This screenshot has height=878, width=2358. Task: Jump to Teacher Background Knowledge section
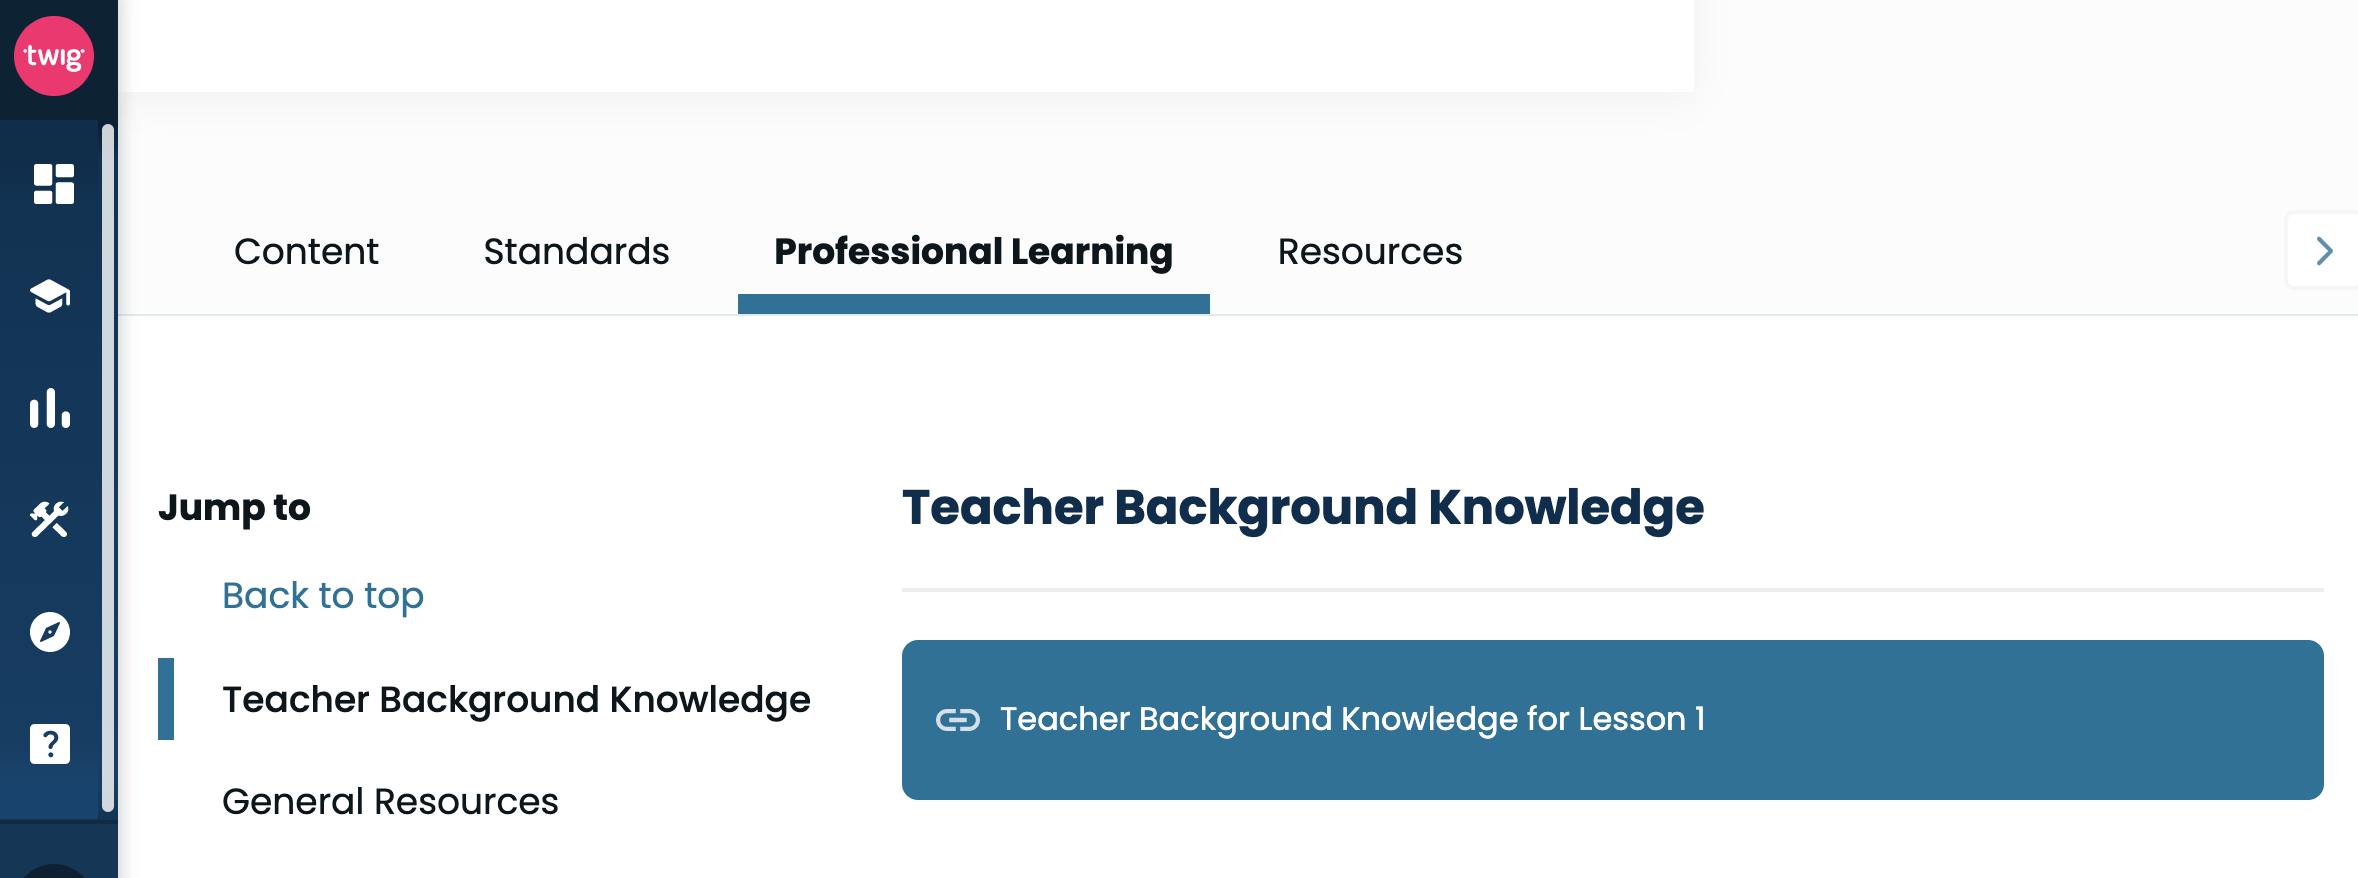click(516, 700)
